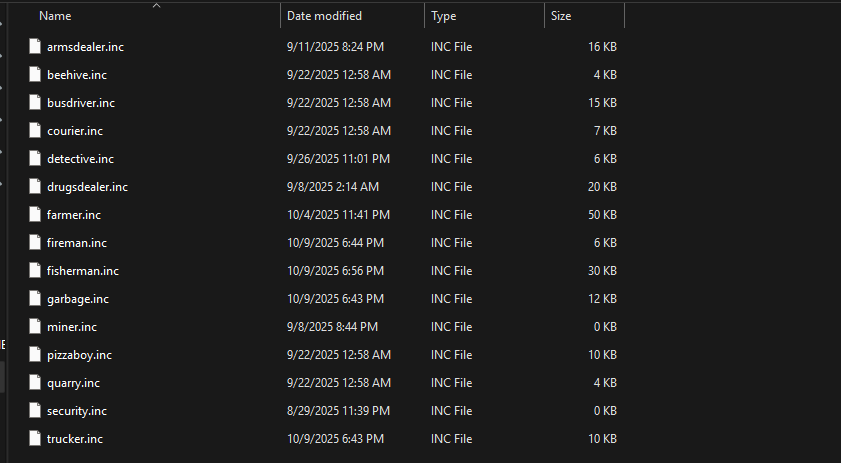Click the 30 KB size value
Screen dimensions: 841x463
[602, 270]
